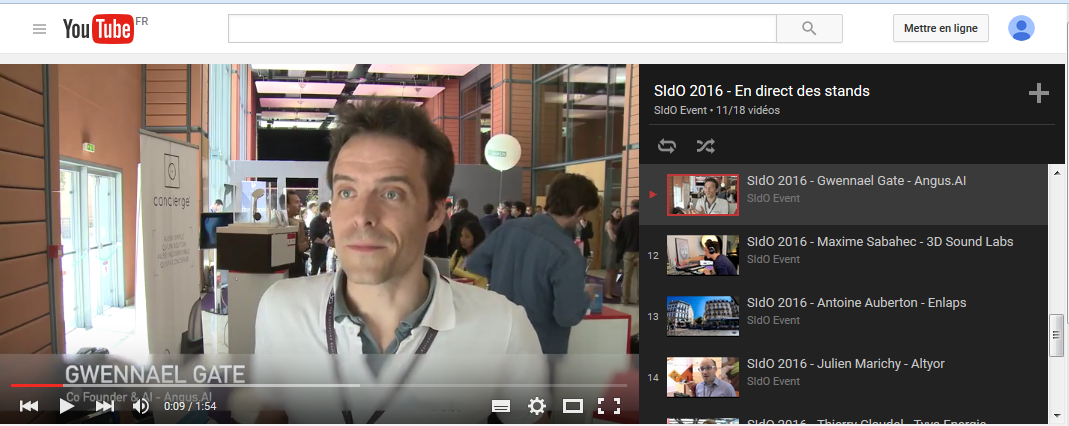
Task: Focus the YouTube search field
Action: coord(502,29)
